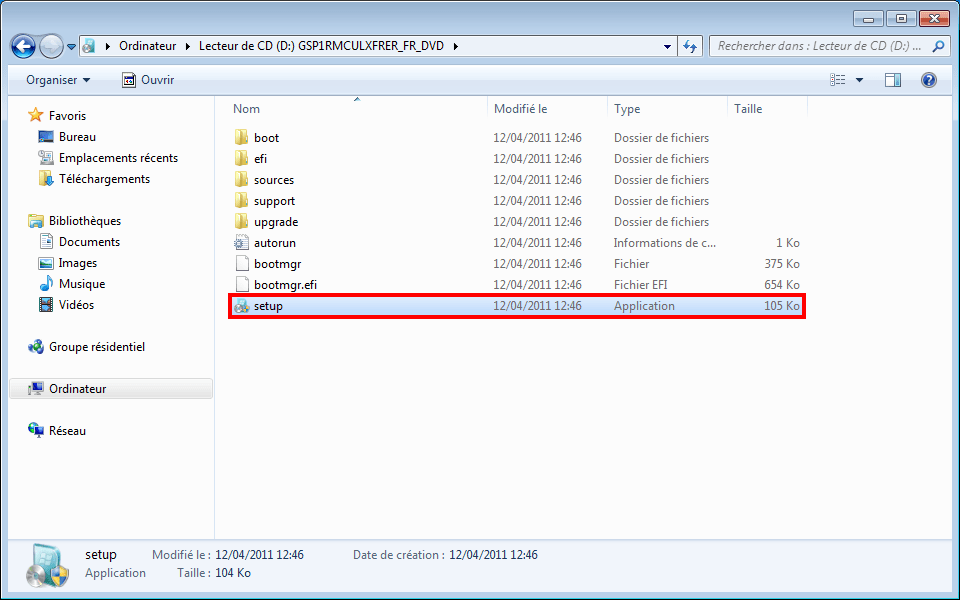Select Bibliothèques in navigation pane
The height and width of the screenshot is (600, 960).
coord(84,221)
